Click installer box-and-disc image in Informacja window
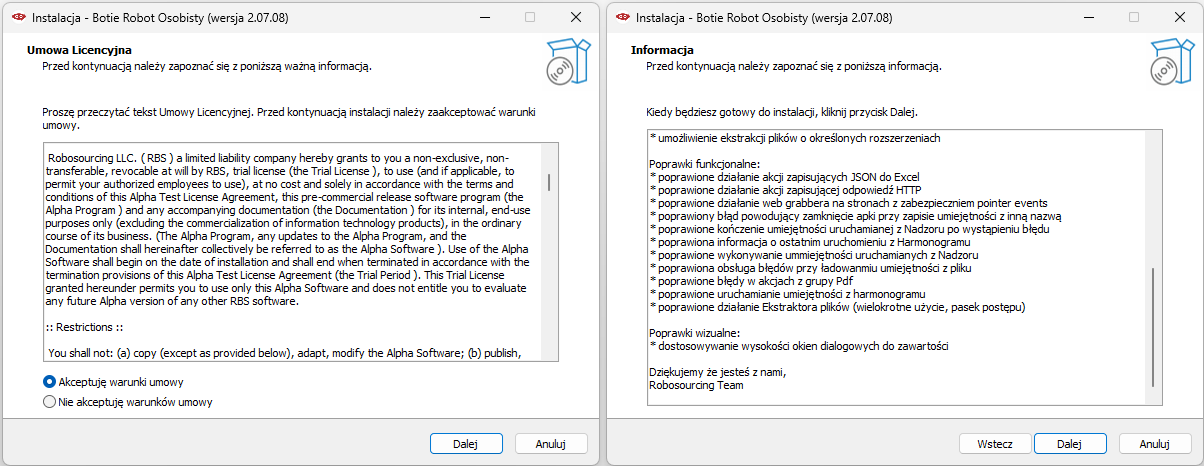1204x466 pixels. [1171, 60]
